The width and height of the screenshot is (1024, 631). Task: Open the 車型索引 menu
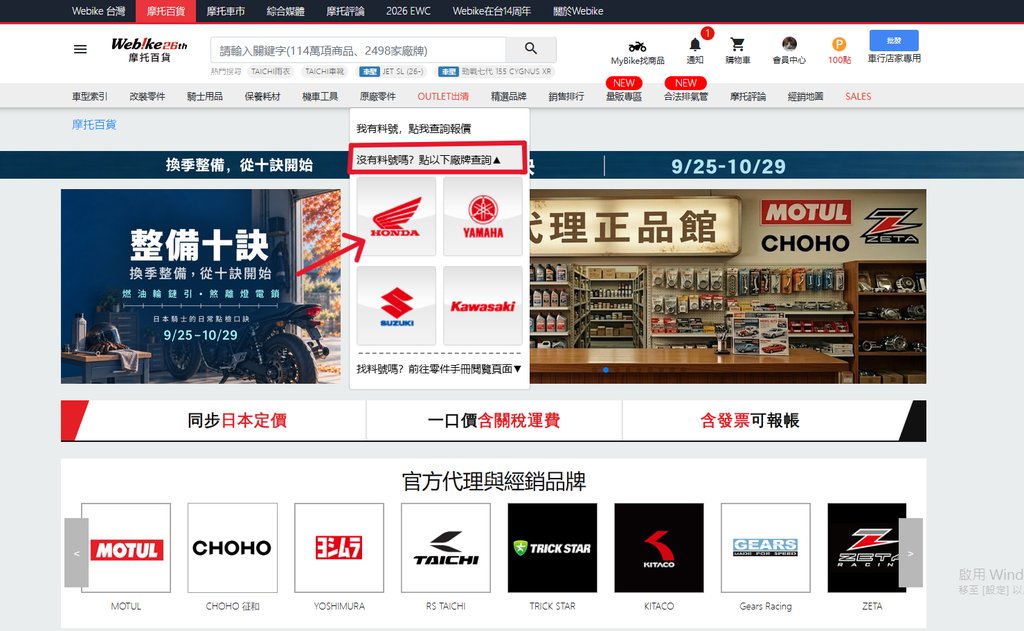89,96
